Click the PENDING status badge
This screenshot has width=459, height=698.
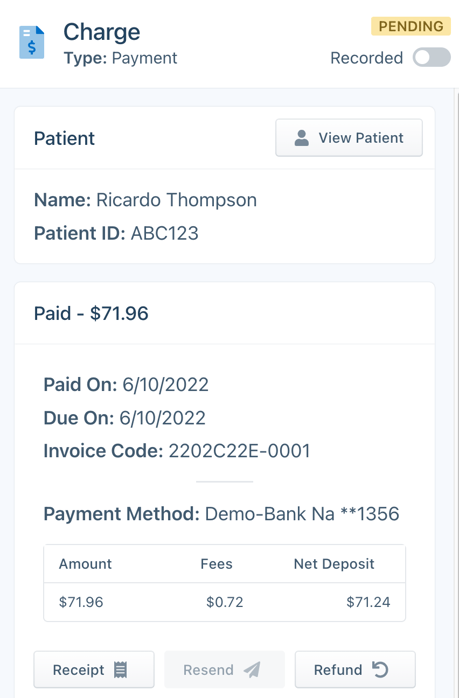[411, 26]
